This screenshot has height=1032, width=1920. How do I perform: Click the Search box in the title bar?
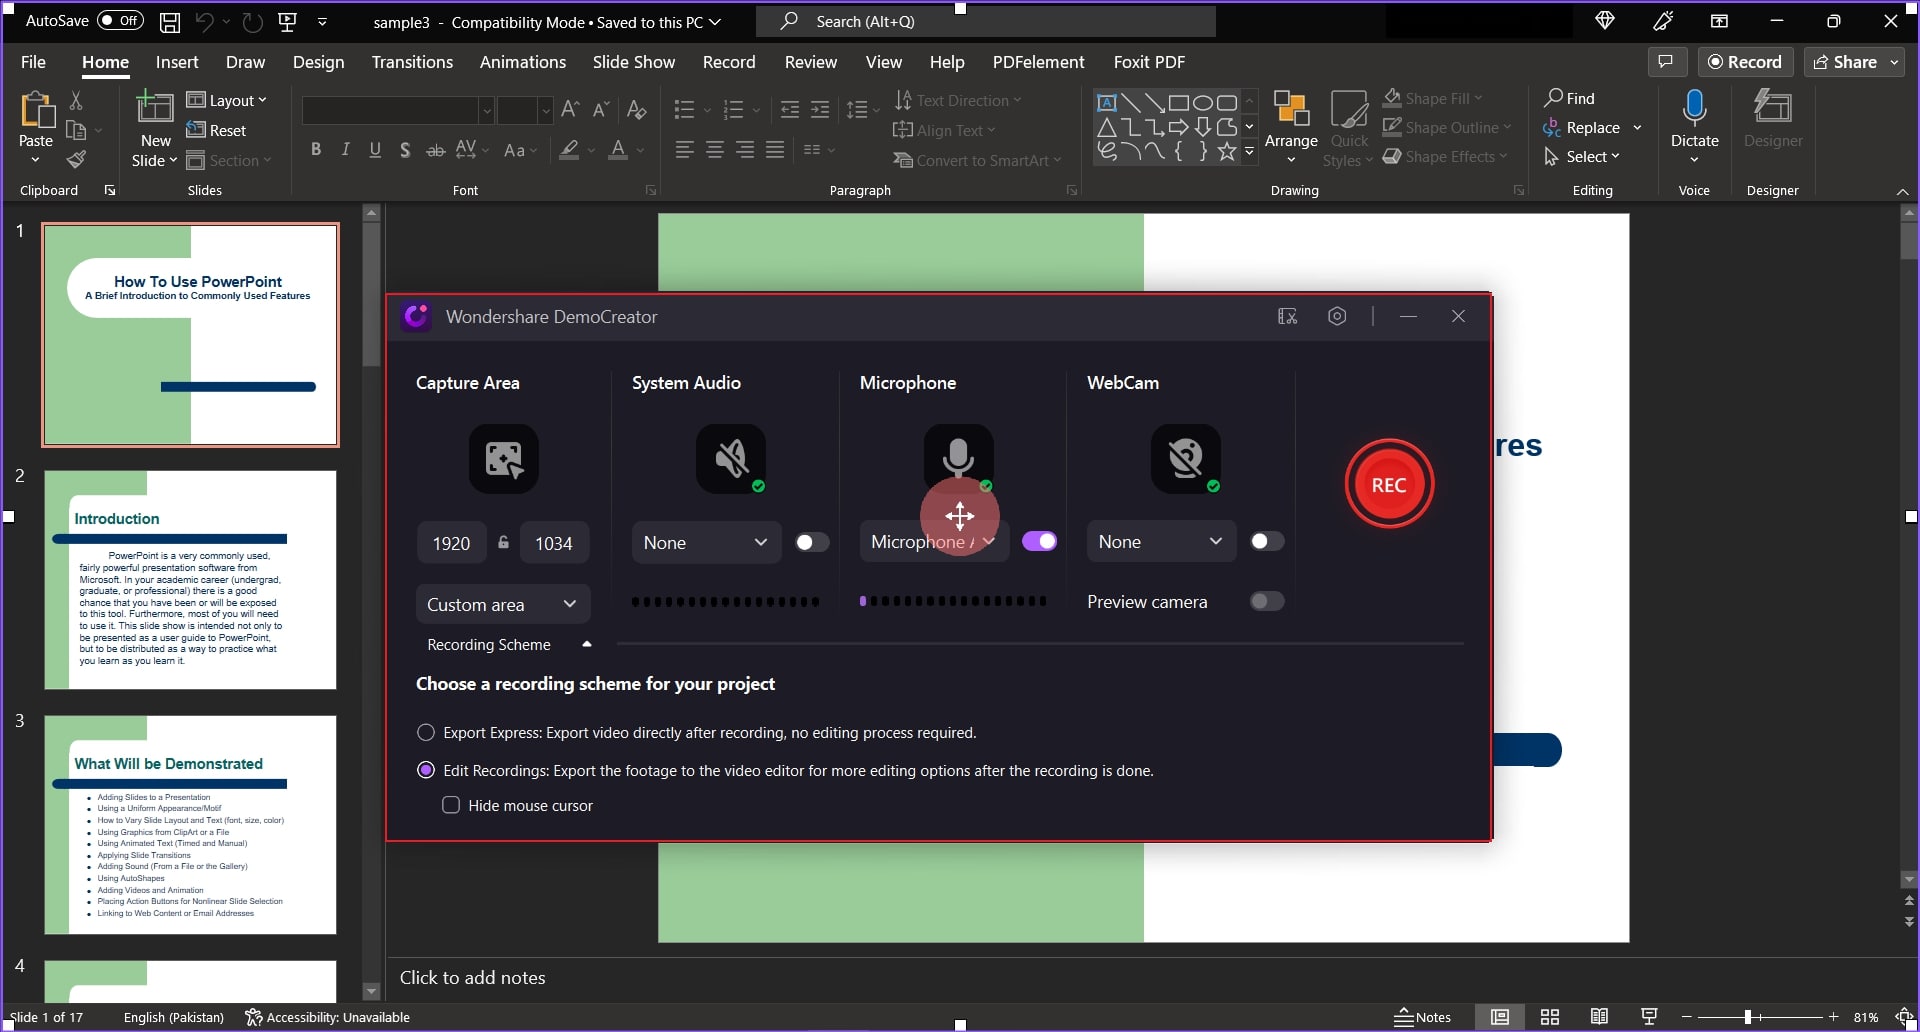coord(986,21)
